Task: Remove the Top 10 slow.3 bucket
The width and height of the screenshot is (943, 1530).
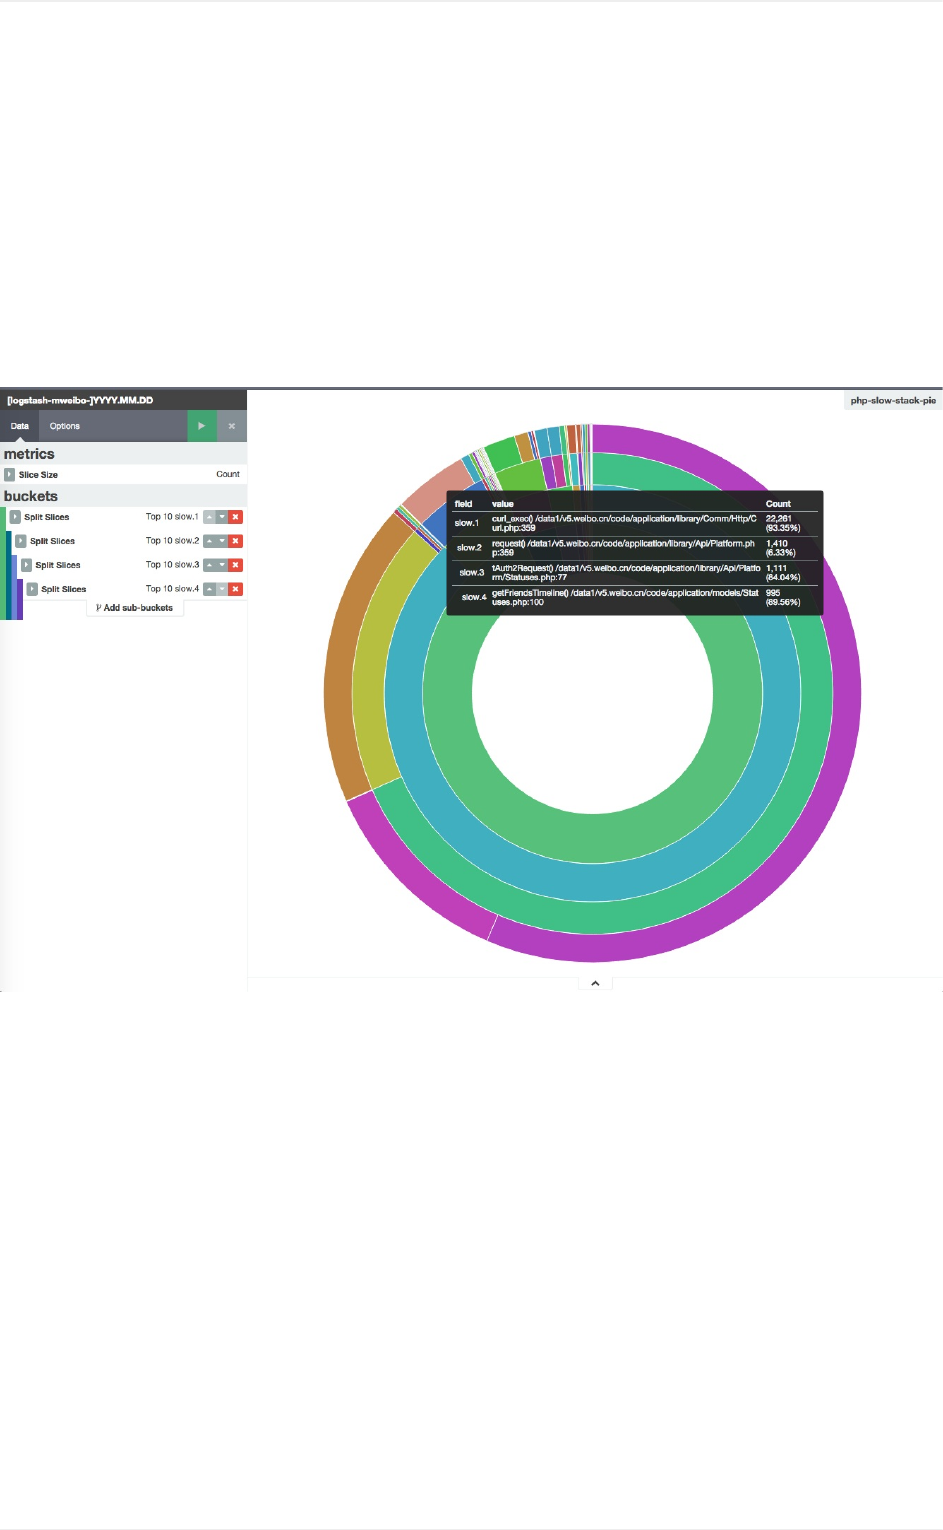Action: point(236,565)
